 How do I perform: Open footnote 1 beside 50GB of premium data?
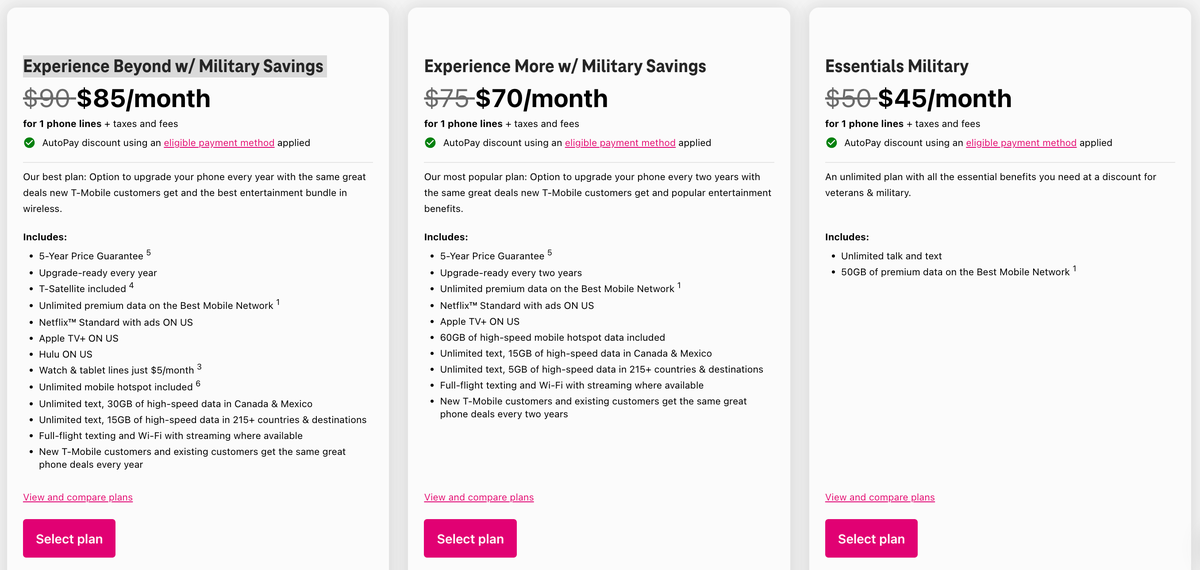(1075, 269)
